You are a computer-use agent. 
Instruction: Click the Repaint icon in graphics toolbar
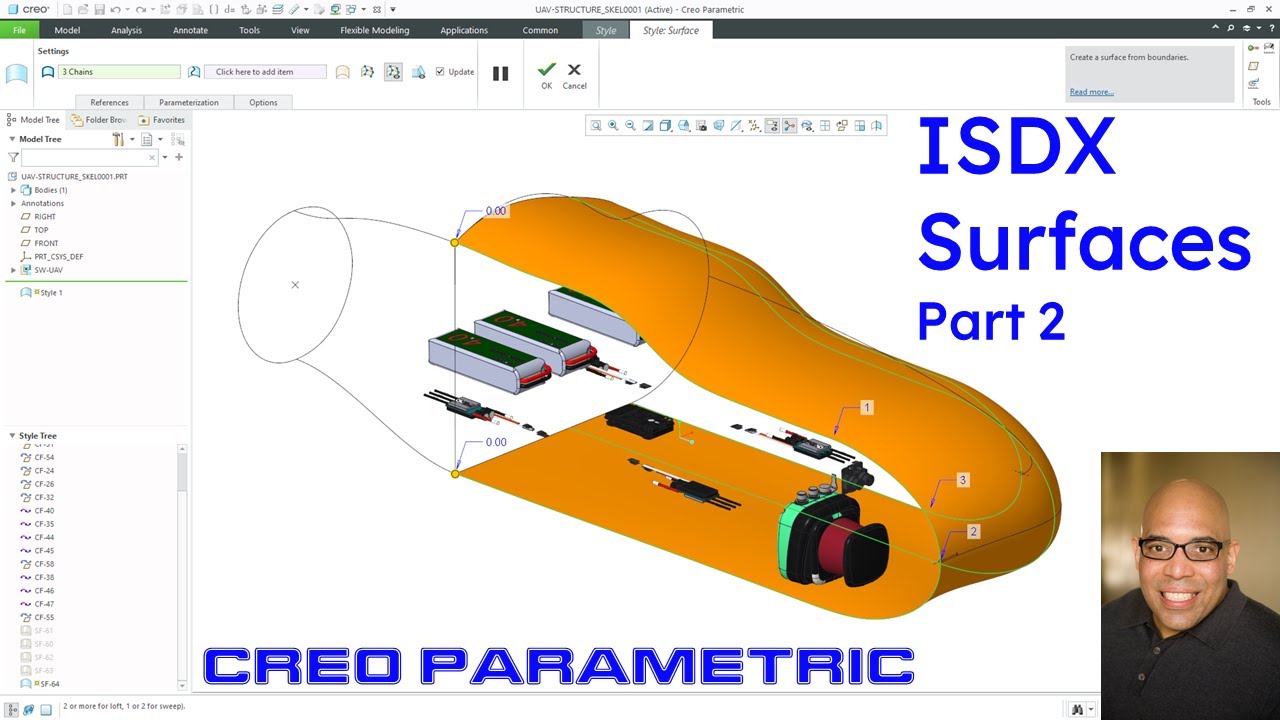click(648, 126)
